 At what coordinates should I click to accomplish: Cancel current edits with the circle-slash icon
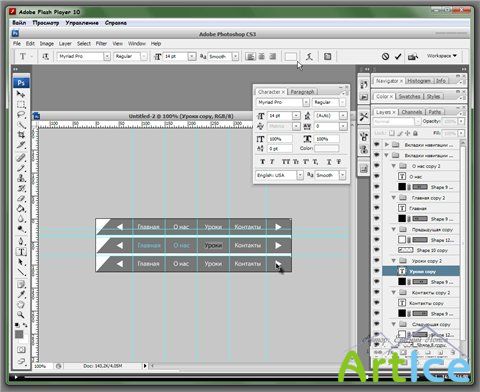385,56
